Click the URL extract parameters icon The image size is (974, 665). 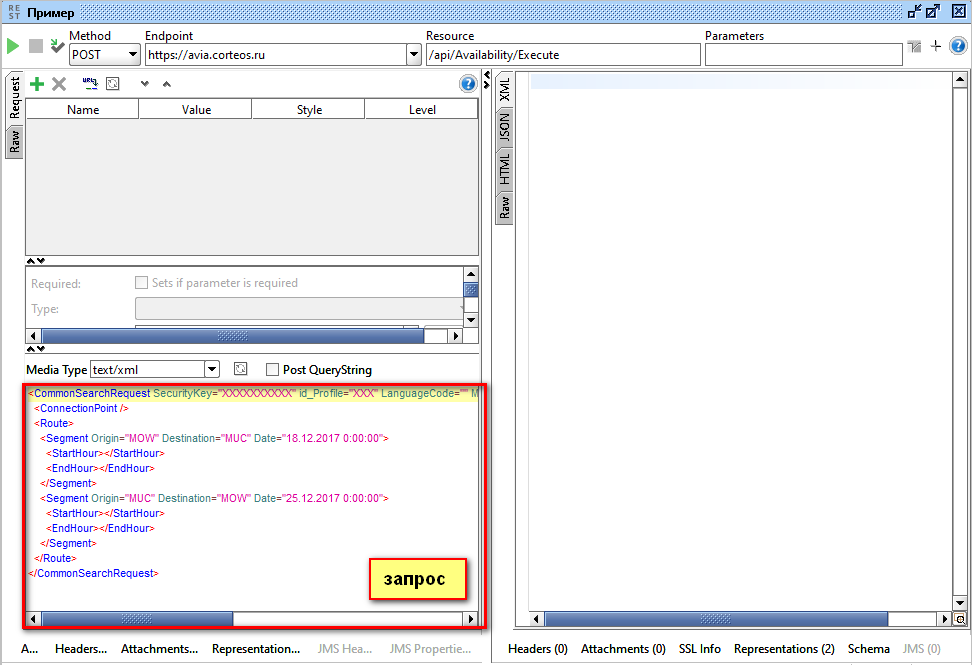(x=90, y=84)
